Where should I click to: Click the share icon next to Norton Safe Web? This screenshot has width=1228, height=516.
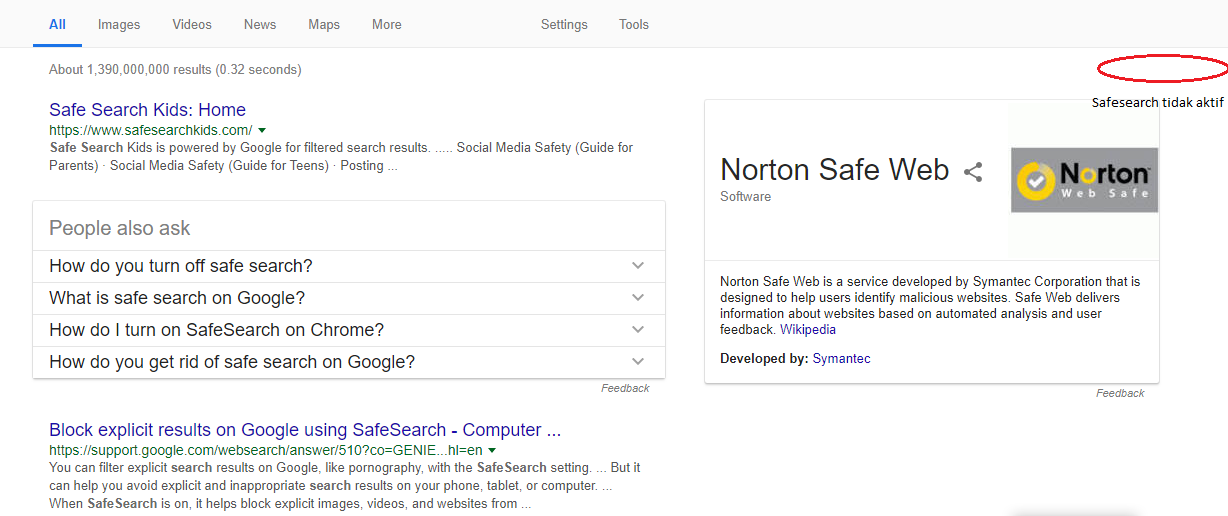click(973, 172)
